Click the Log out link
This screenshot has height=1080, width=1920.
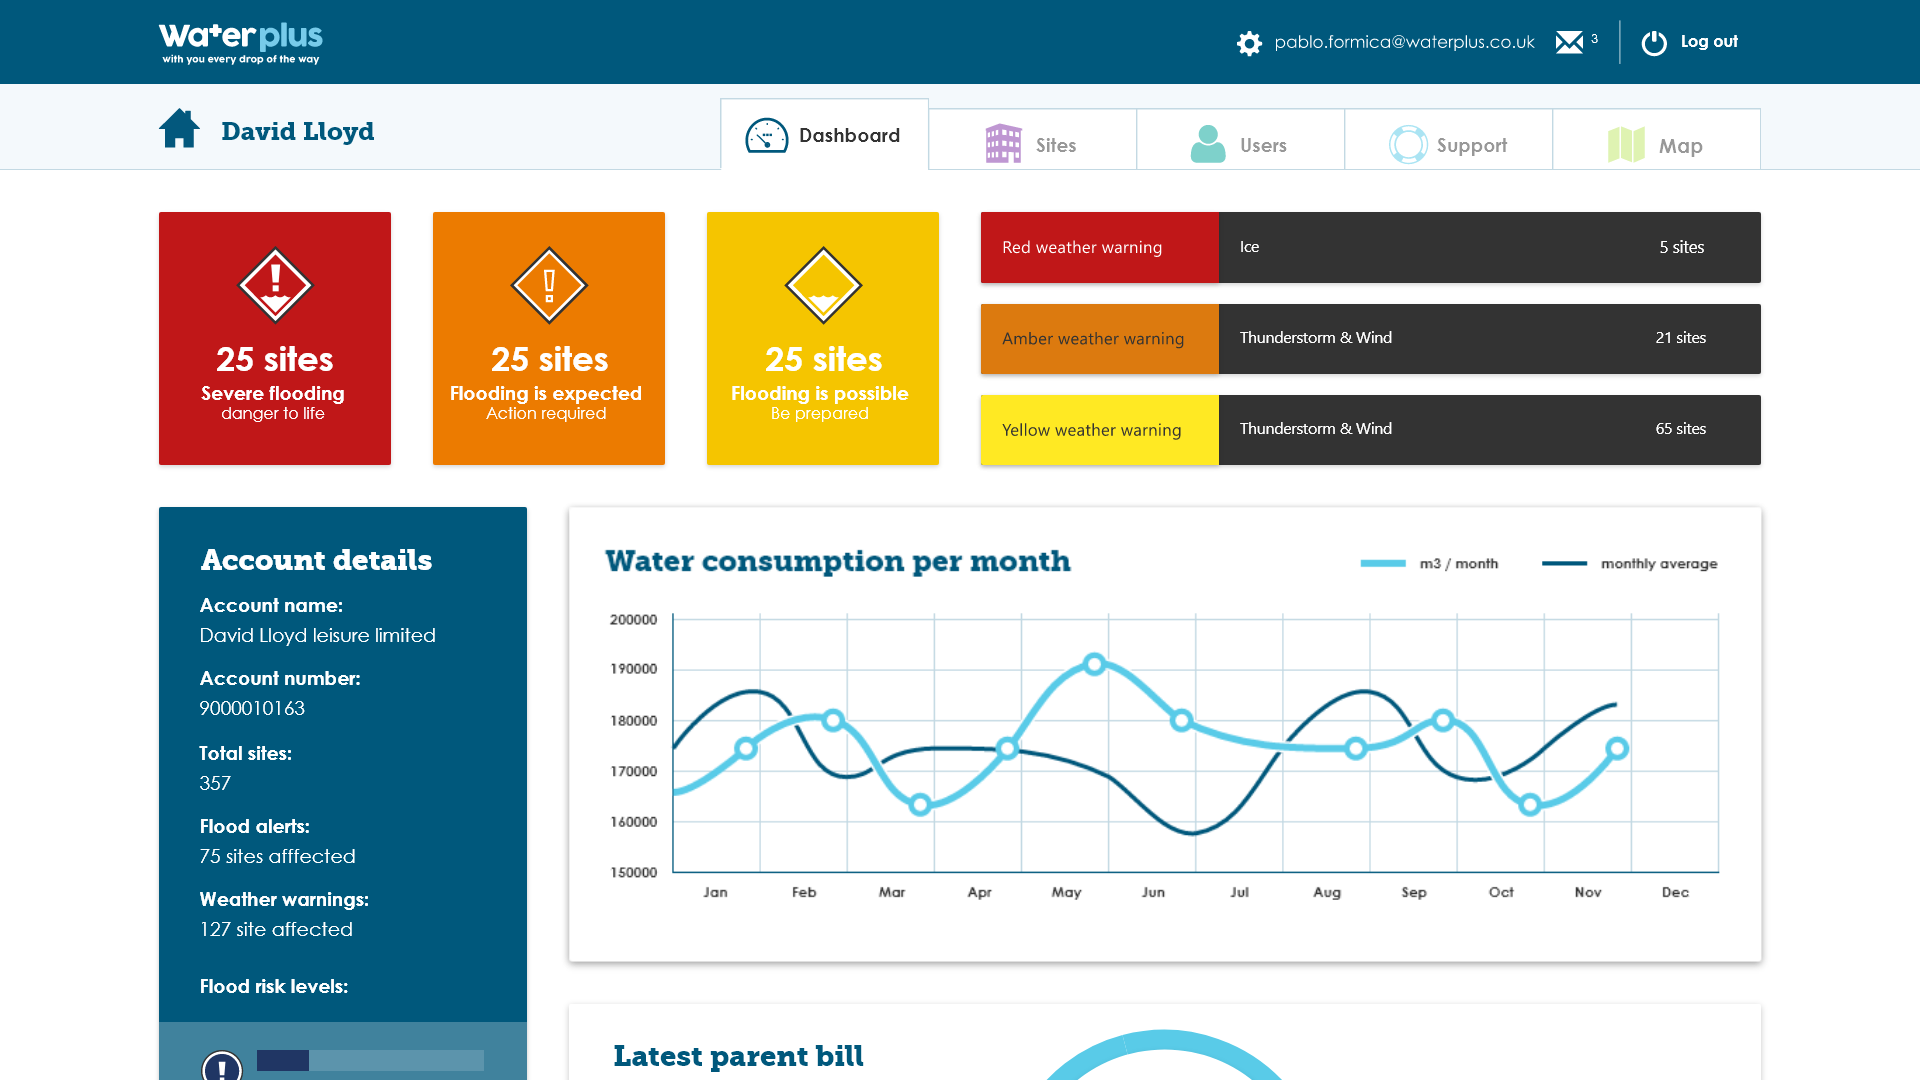tap(1709, 42)
